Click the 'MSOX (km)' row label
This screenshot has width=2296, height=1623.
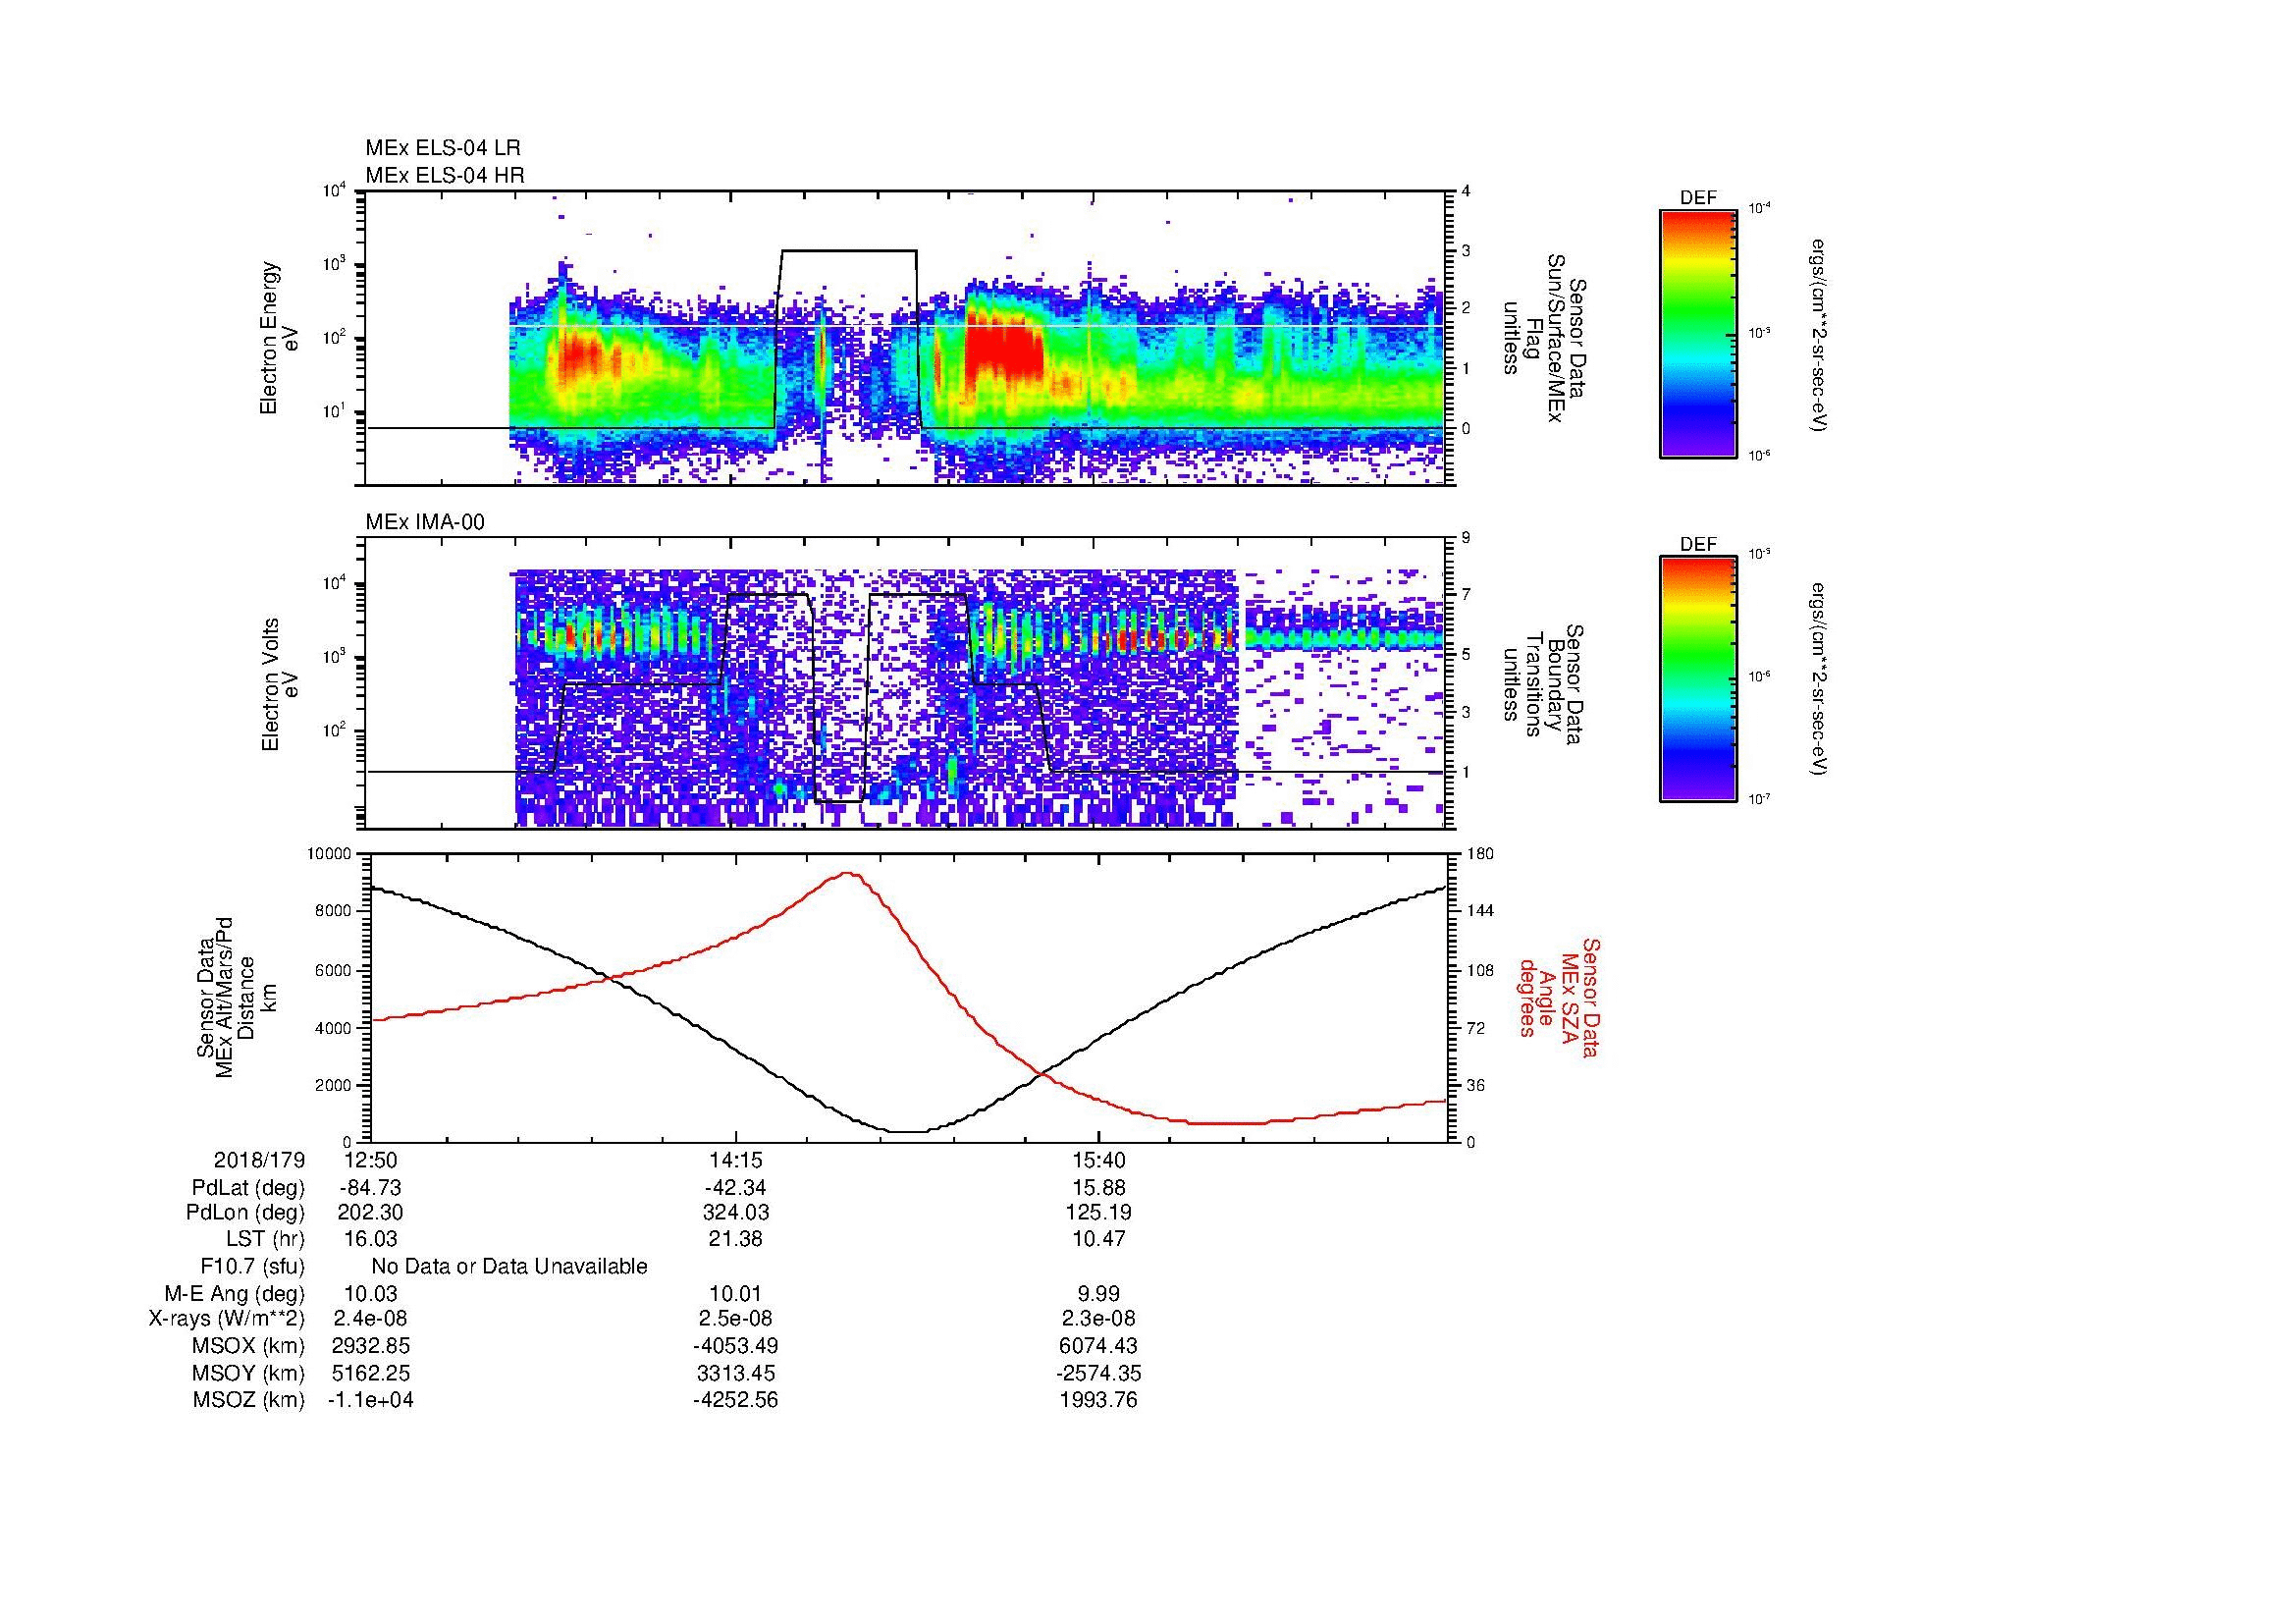[248, 1346]
